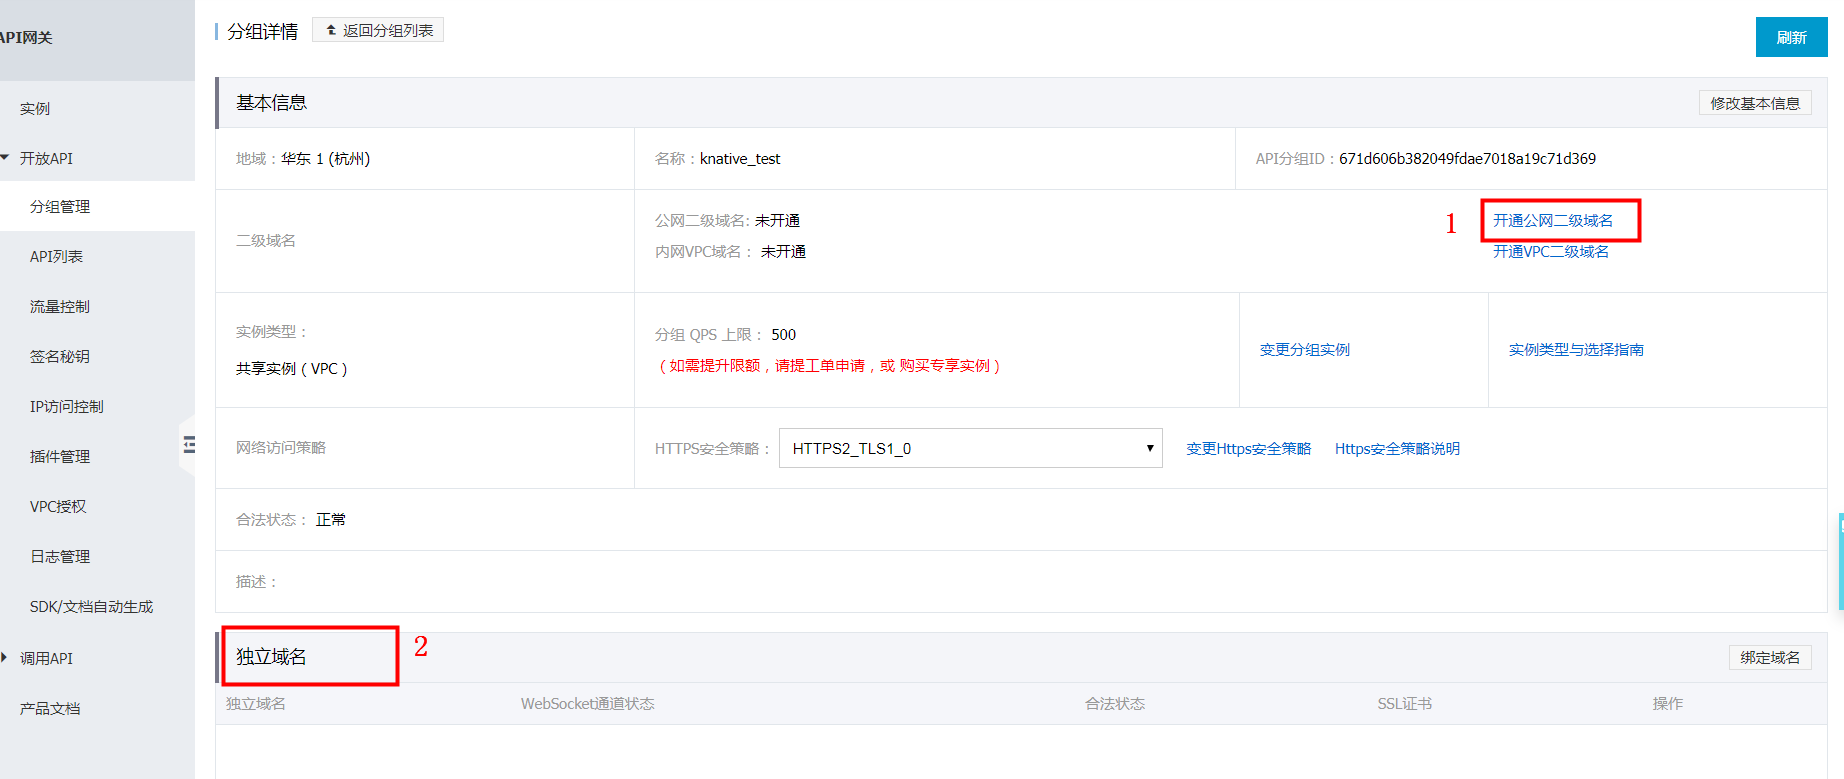Click the API分组ID value 671d606b...
This screenshot has width=1844, height=779.
tap(1467, 158)
